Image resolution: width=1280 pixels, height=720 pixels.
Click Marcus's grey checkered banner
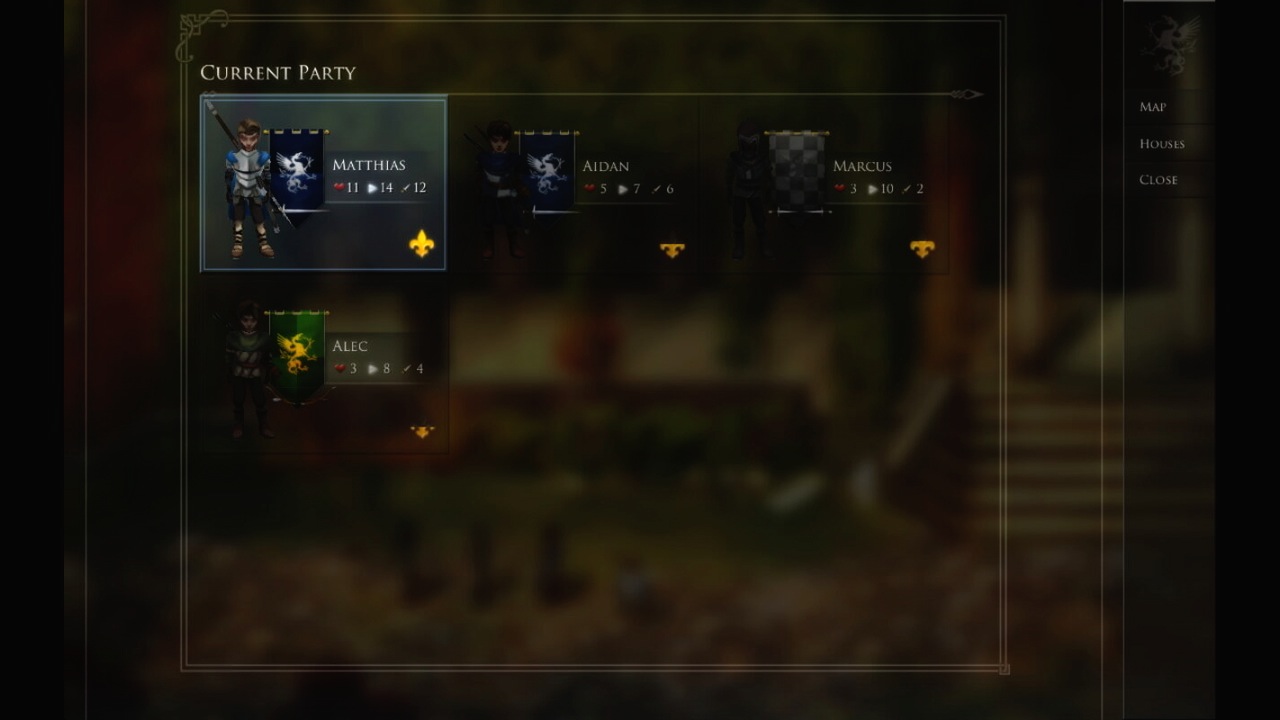point(797,170)
